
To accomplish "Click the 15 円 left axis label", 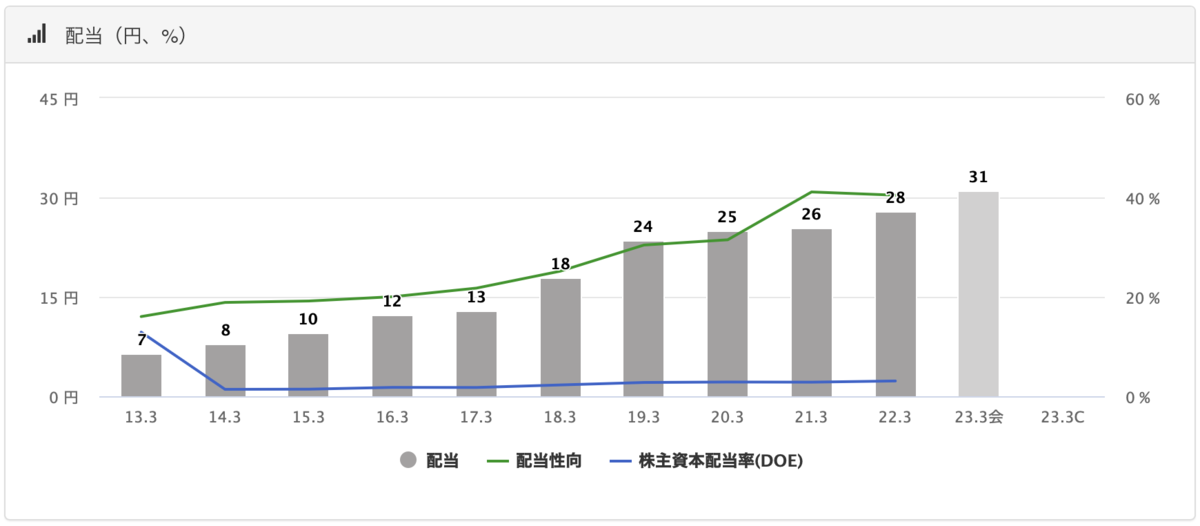I will 59,298.
